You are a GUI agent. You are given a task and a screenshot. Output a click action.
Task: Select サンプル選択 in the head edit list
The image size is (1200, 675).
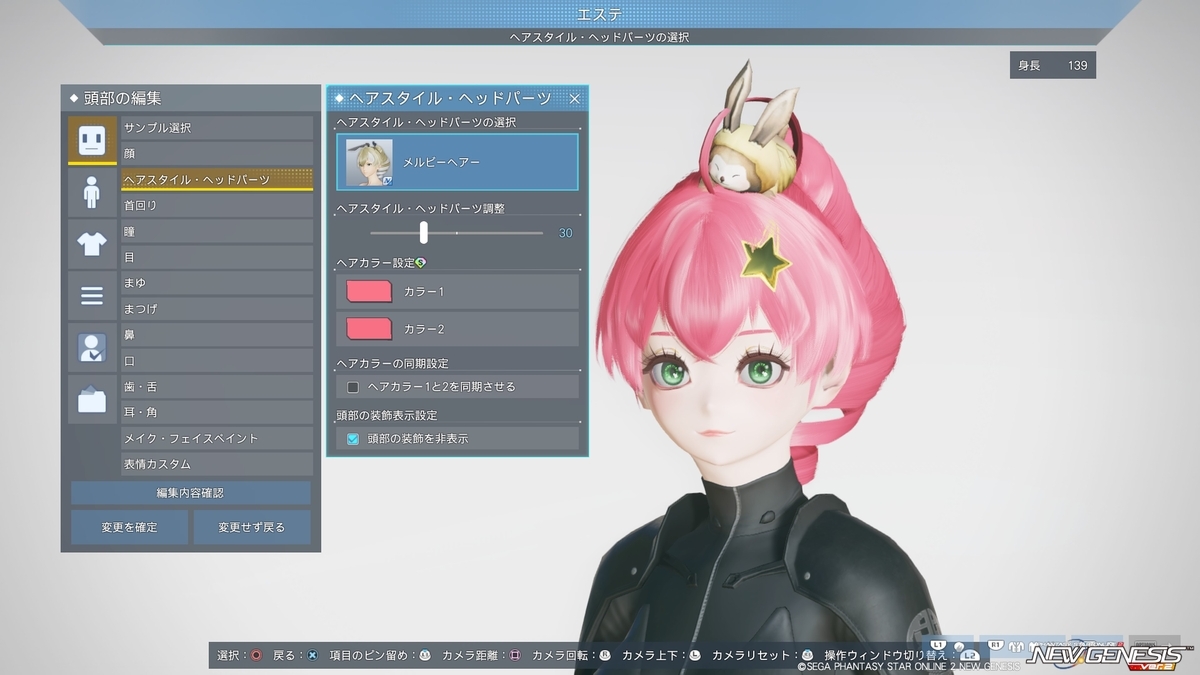click(217, 128)
